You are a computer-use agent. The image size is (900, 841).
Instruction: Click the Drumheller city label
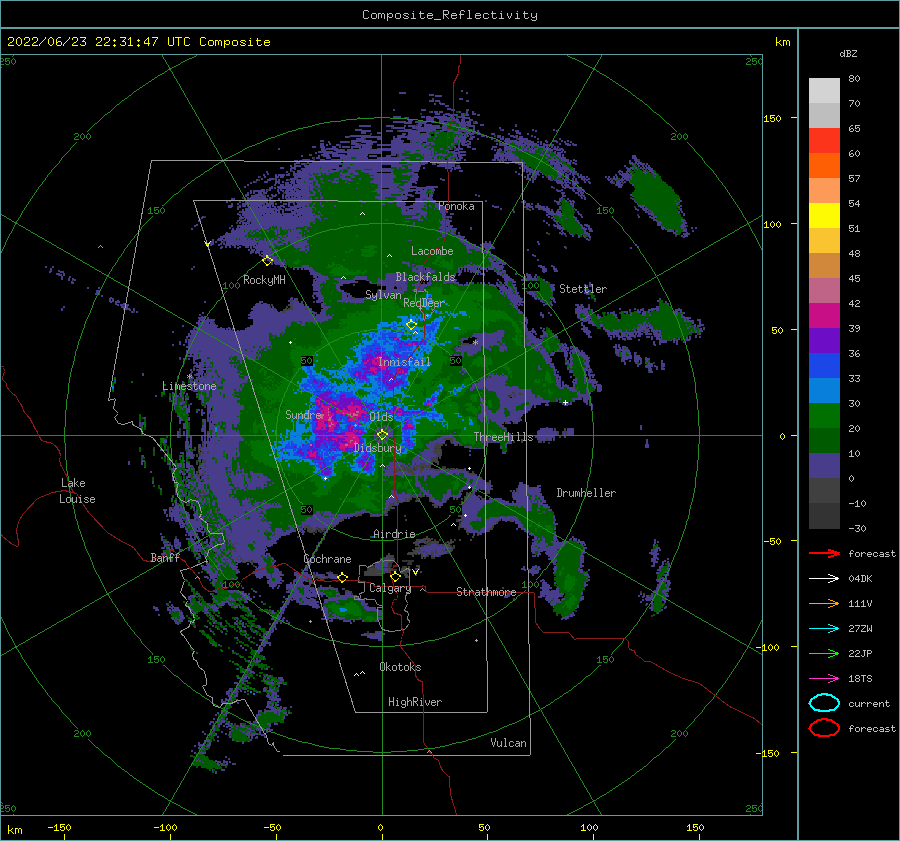point(586,493)
